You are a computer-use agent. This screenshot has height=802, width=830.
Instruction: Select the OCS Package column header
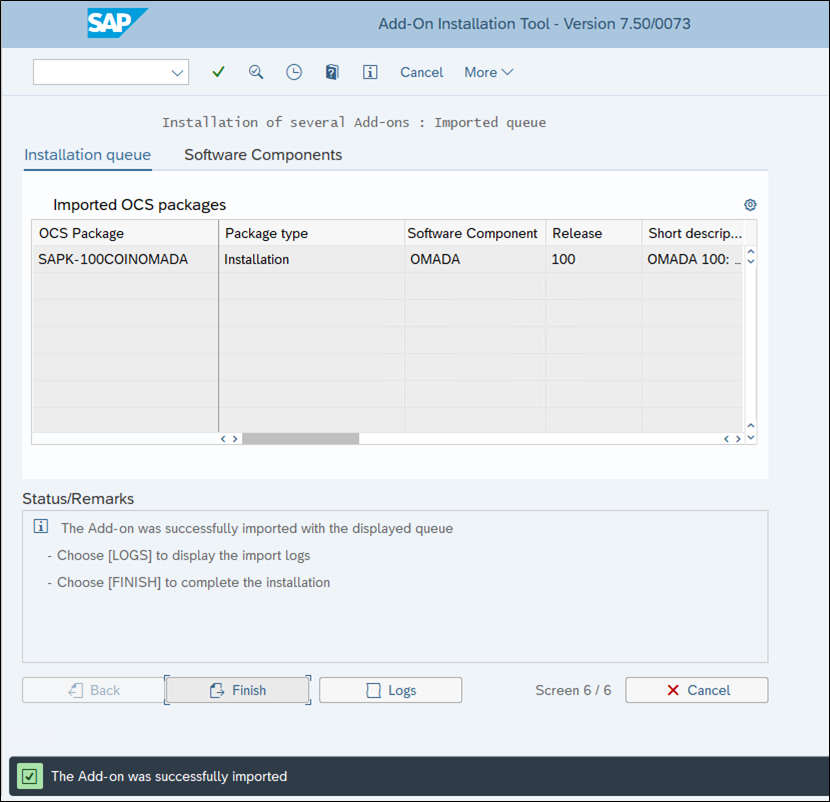tap(125, 233)
